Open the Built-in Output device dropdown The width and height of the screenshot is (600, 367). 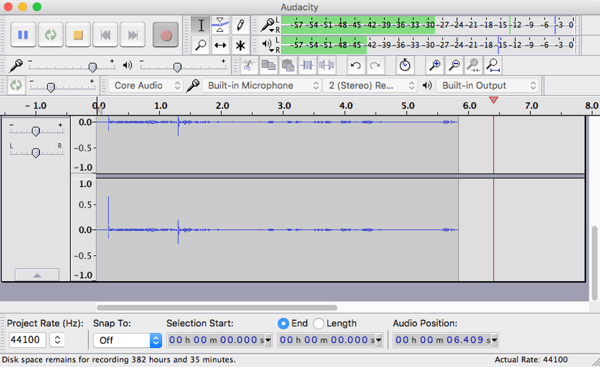(488, 85)
